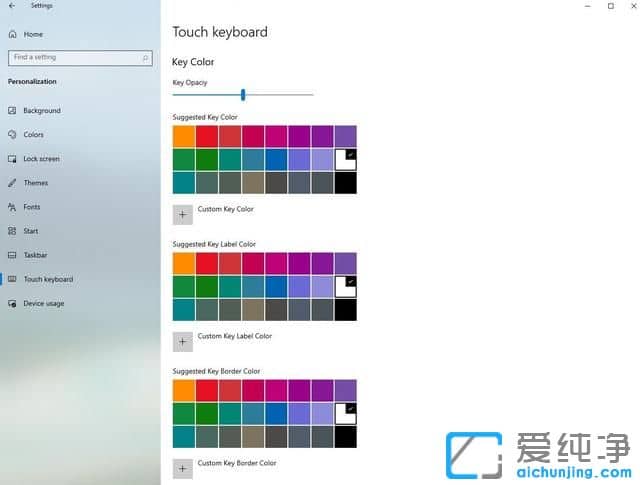Open the Taskbar settings page
Image resolution: width=640 pixels, height=485 pixels.
pos(34,255)
